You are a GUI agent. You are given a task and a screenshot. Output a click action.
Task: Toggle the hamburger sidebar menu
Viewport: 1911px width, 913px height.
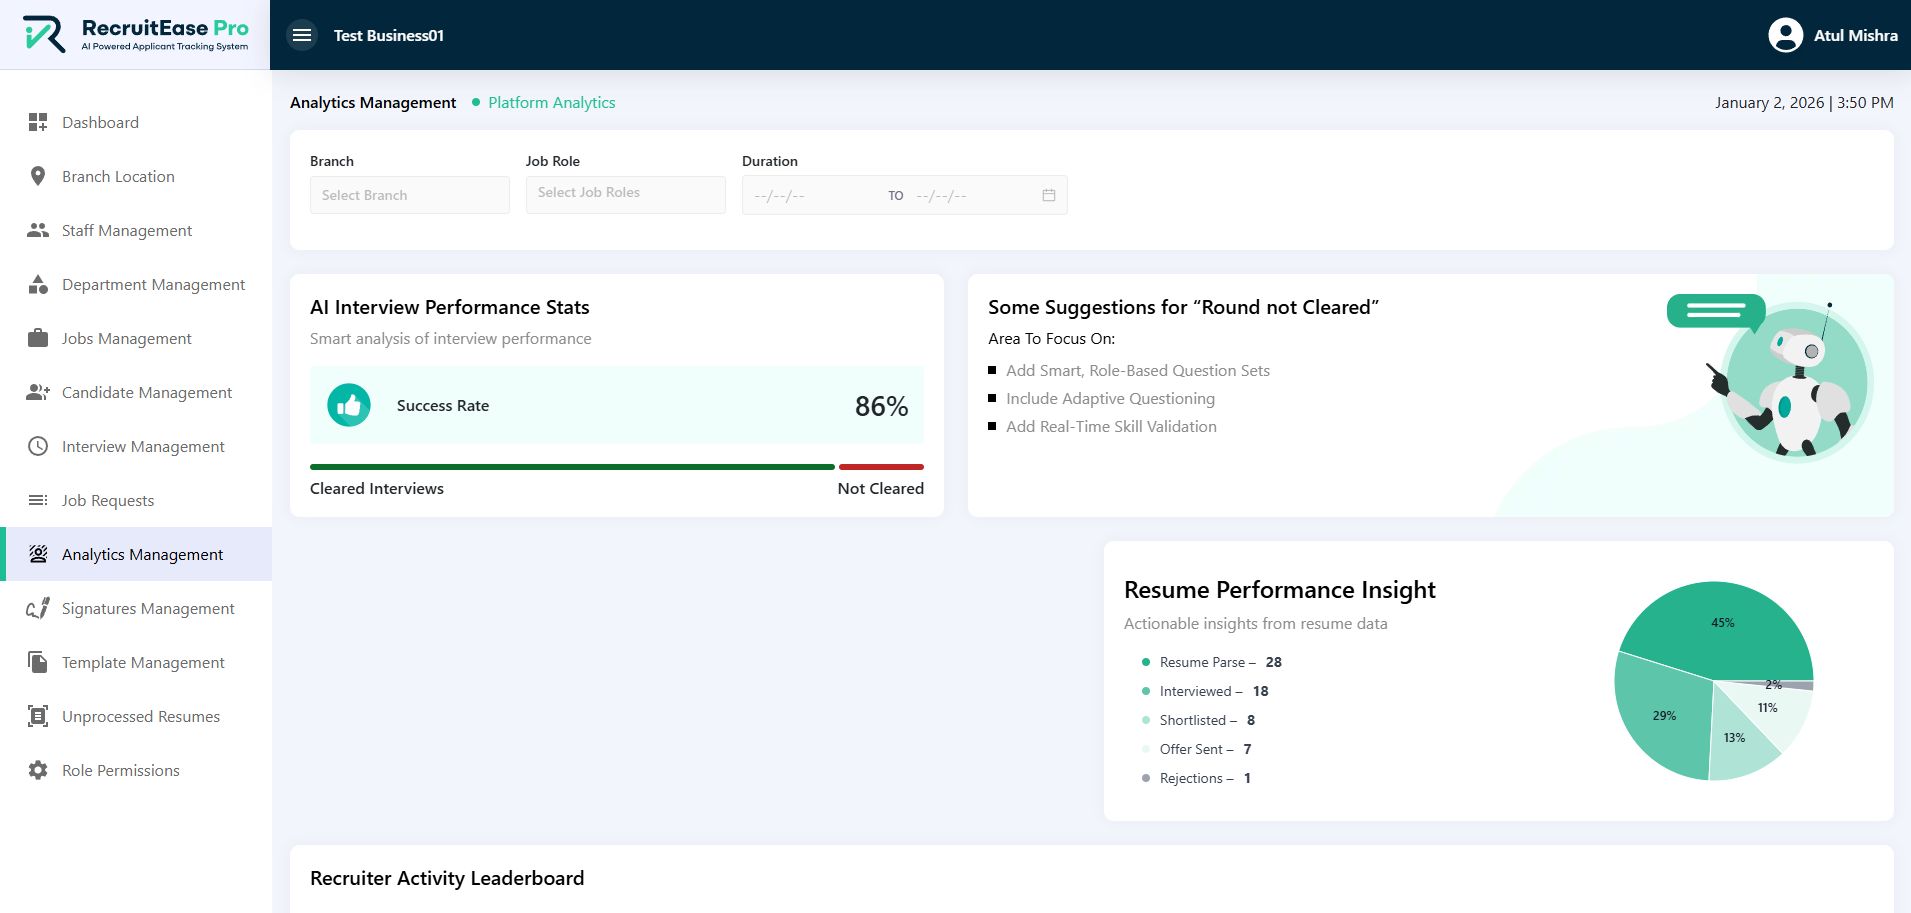302,35
